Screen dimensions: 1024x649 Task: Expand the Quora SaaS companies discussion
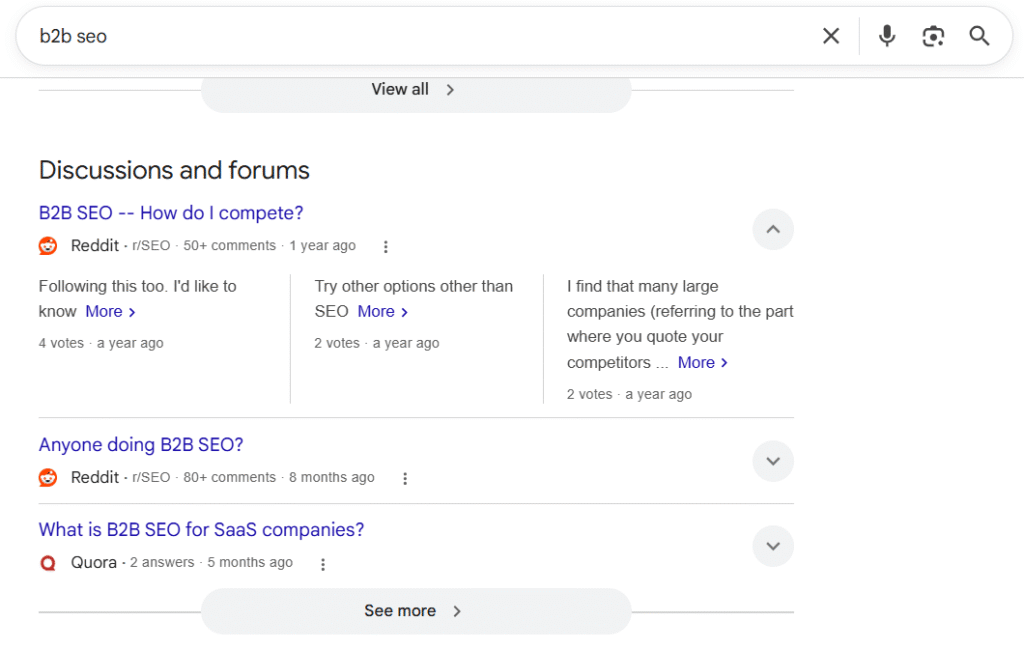pyautogui.click(x=773, y=546)
